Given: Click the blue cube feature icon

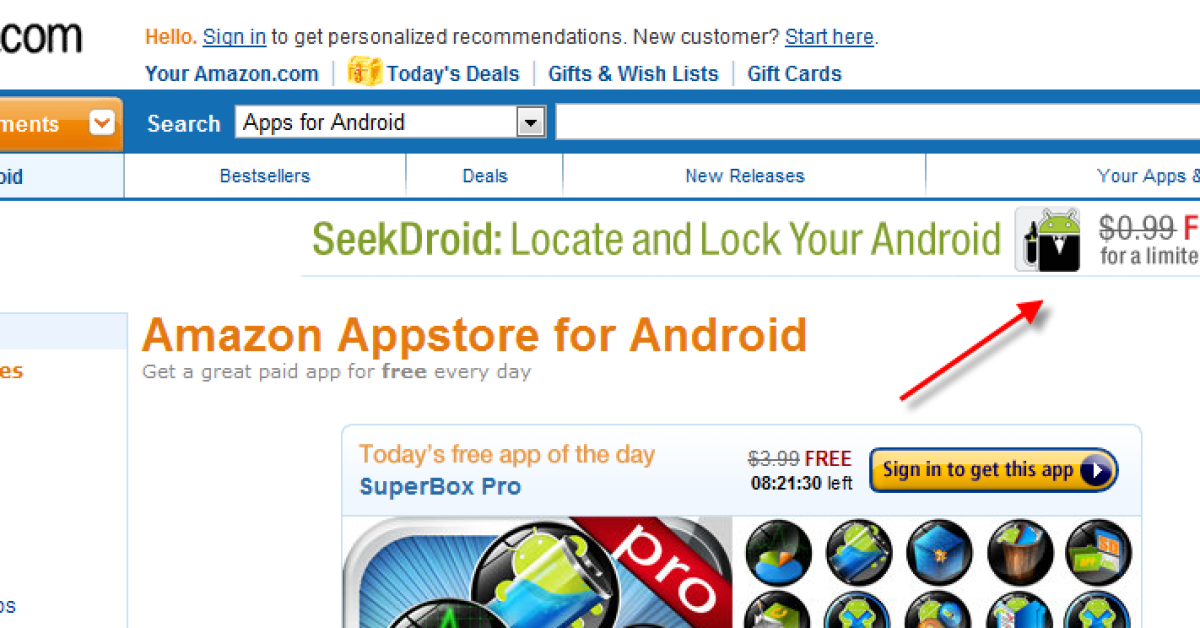Looking at the screenshot, I should (938, 553).
